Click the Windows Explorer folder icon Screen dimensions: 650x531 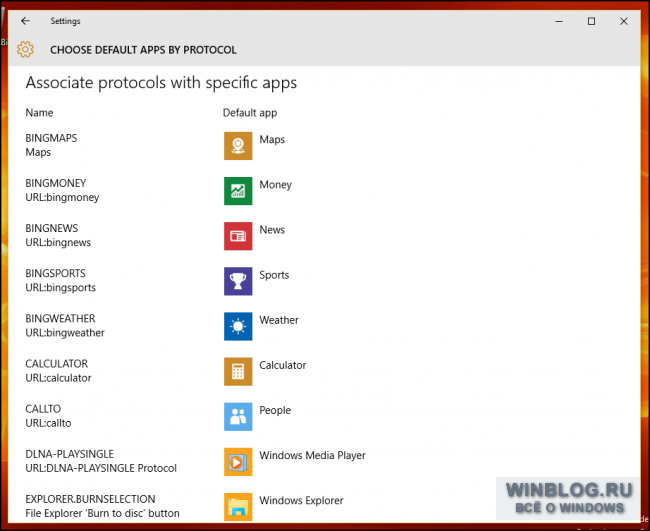click(238, 507)
